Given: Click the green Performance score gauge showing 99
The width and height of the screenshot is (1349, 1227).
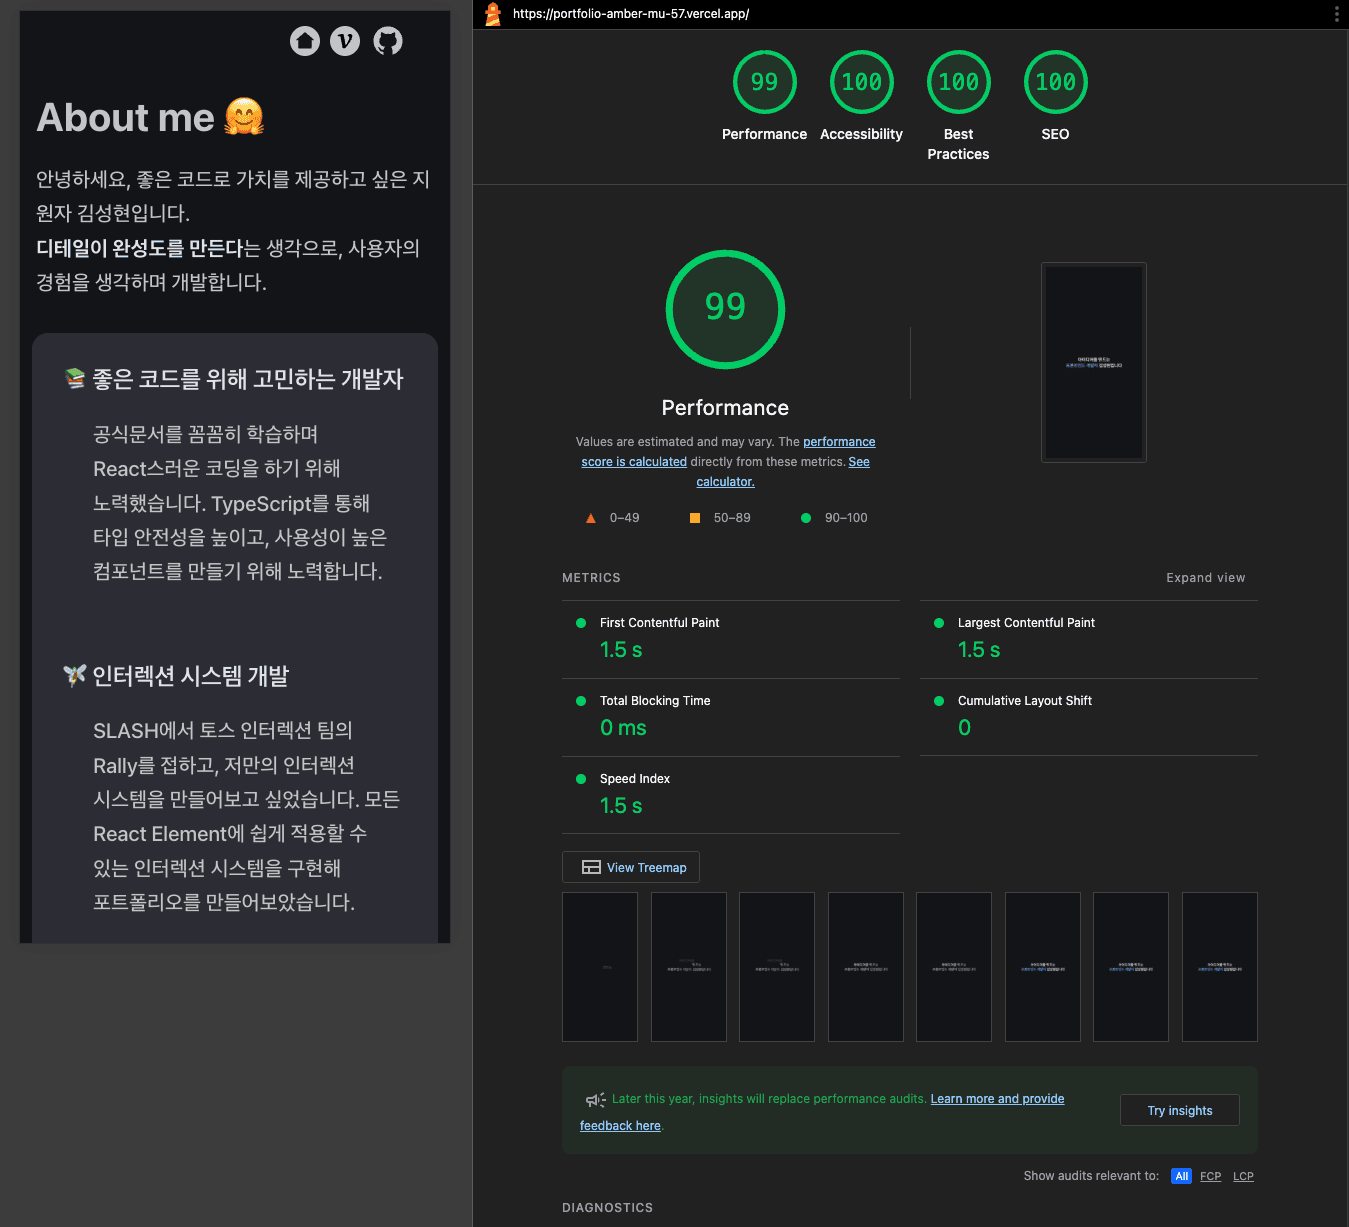Looking at the screenshot, I should (764, 82).
